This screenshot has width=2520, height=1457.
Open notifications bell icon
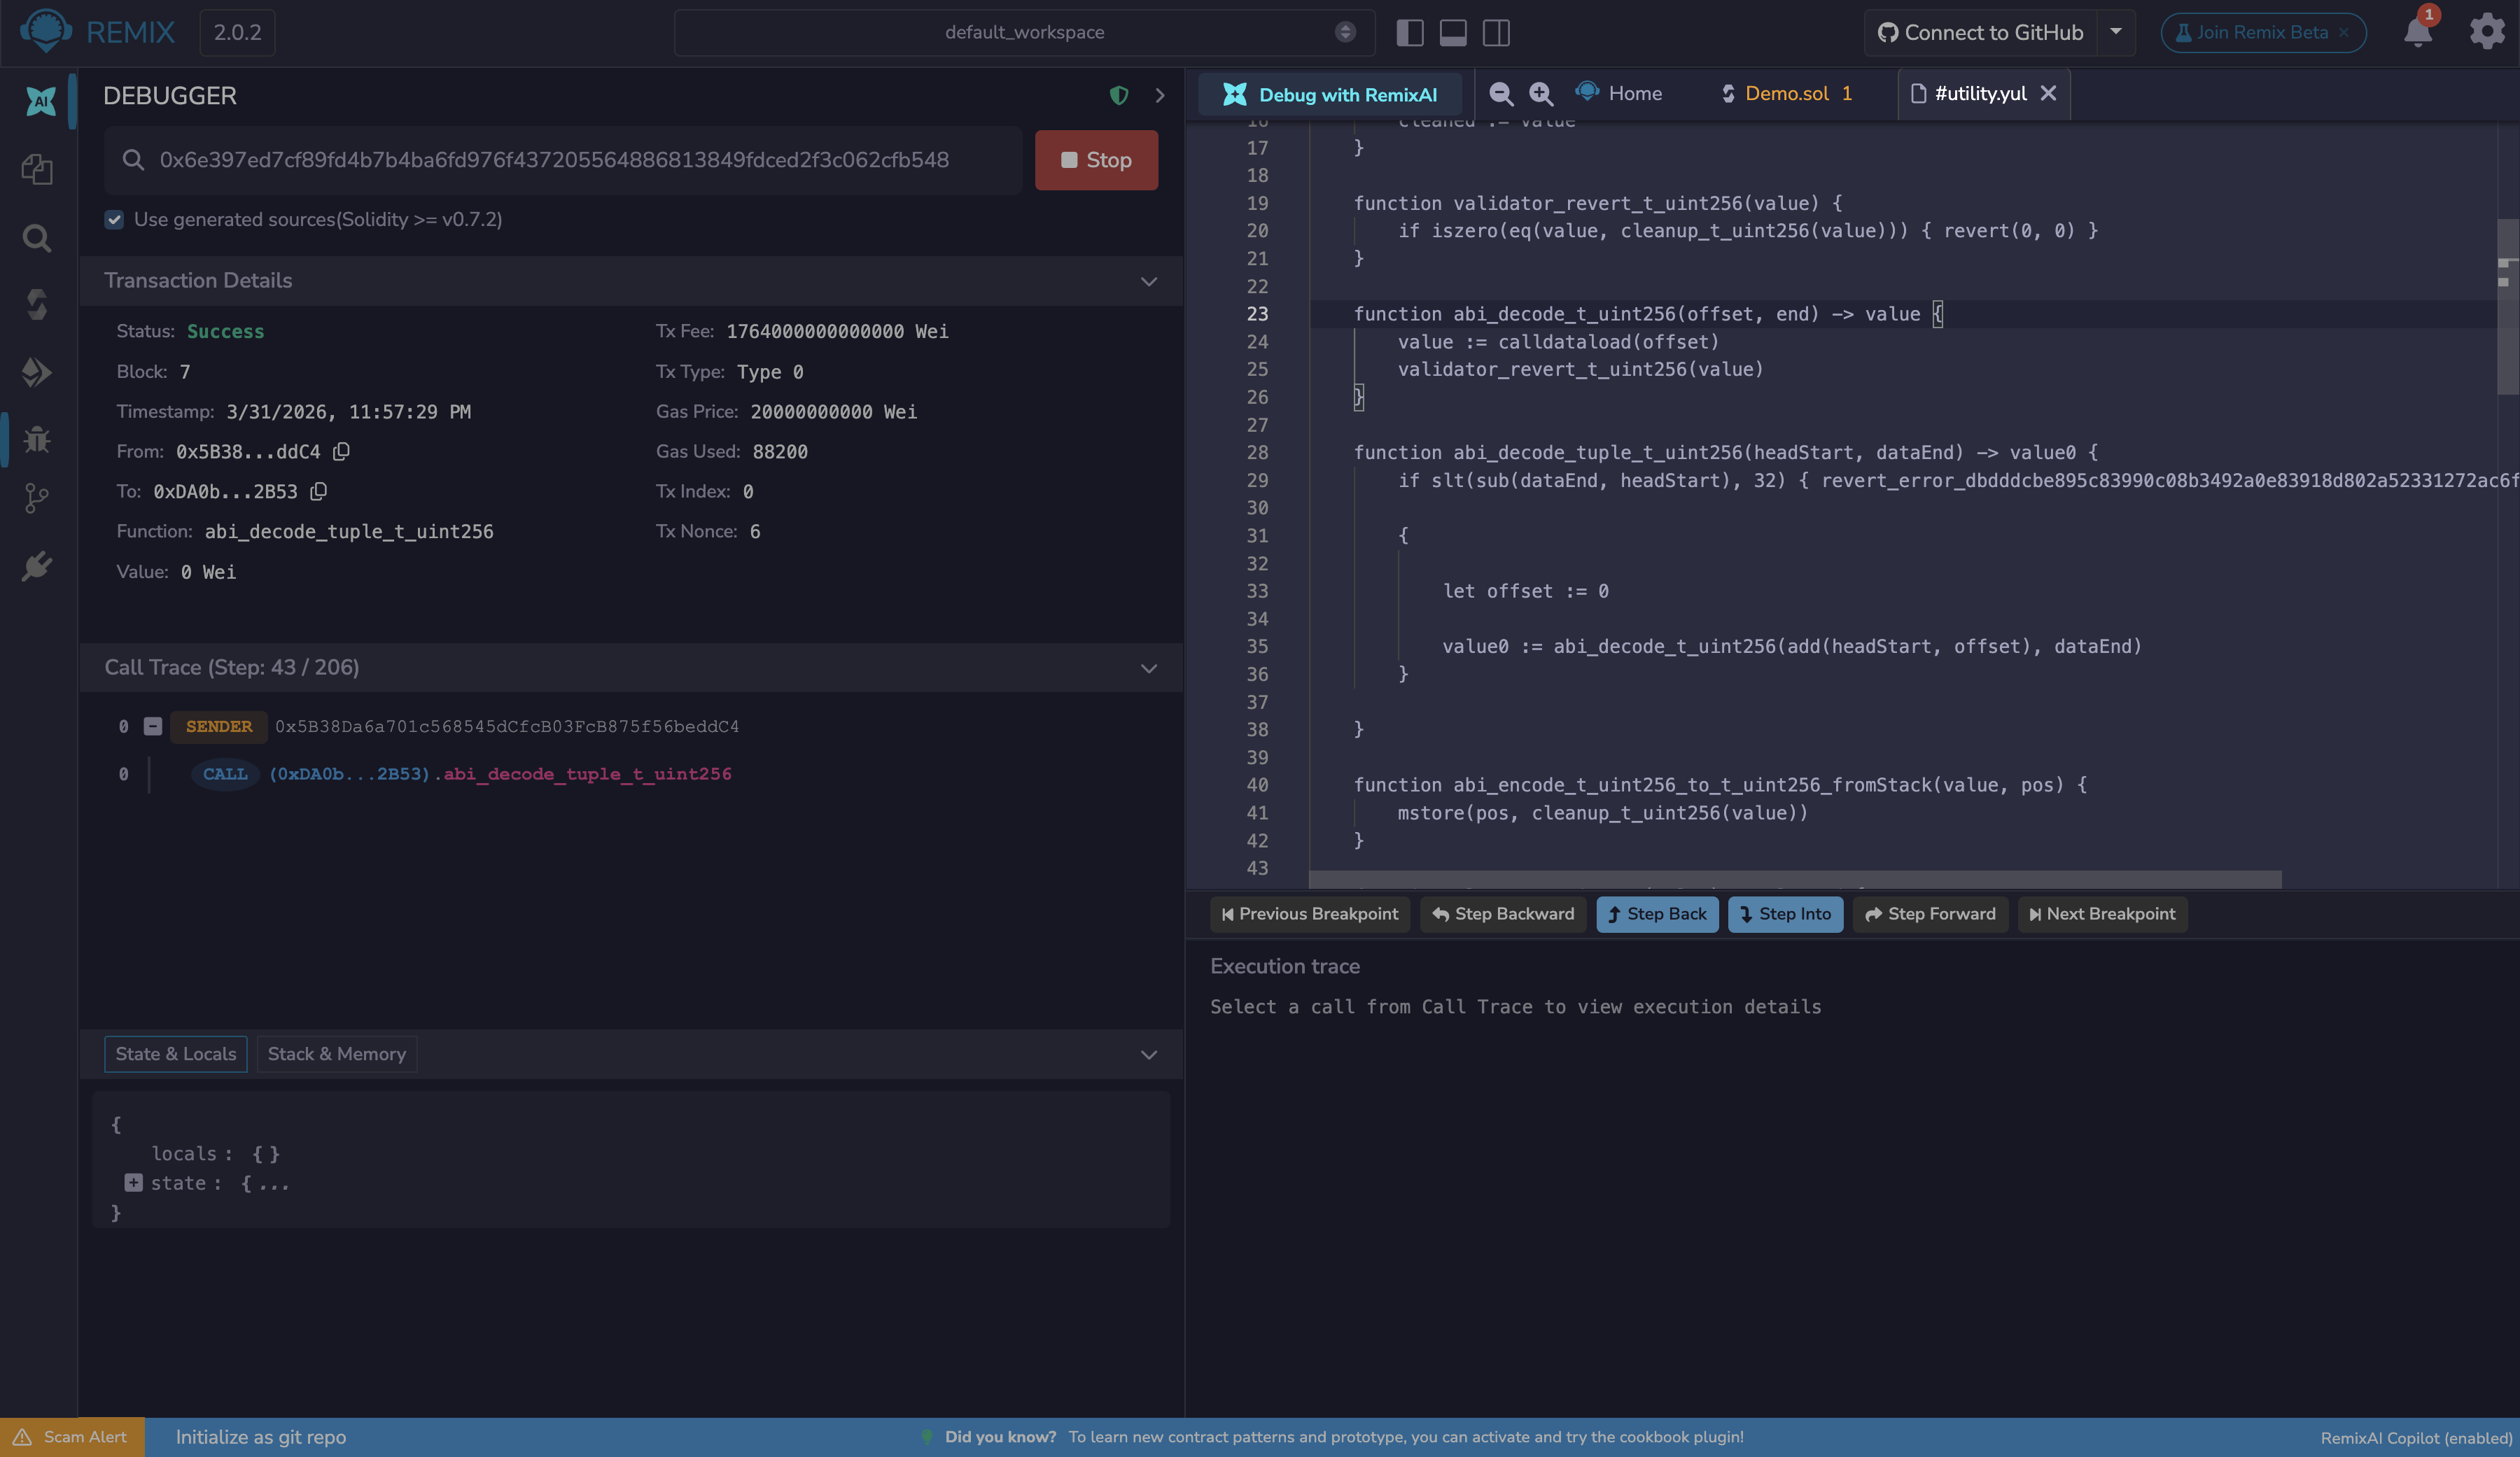point(2417,32)
